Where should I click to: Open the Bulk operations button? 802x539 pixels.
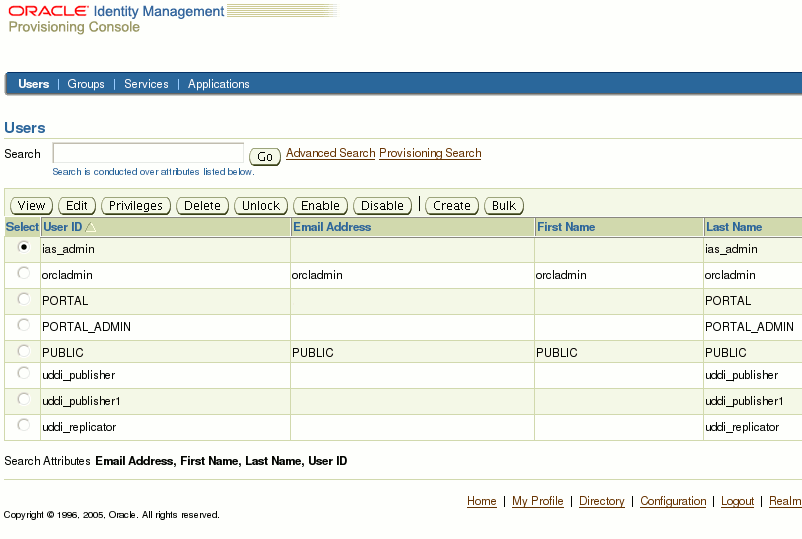(x=504, y=206)
